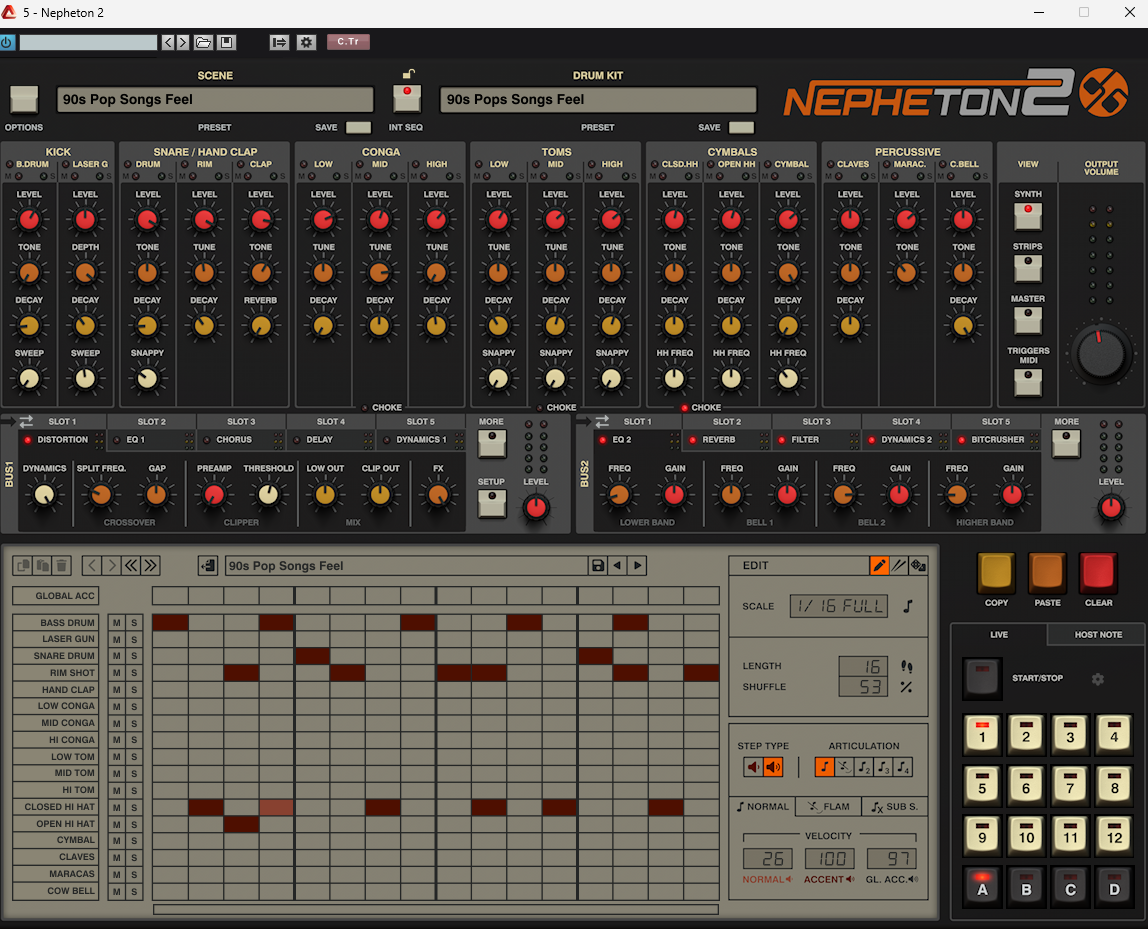Copy pattern using sequencer copy icon
Viewport: 1148px width, 929px height.
click(x=23, y=565)
